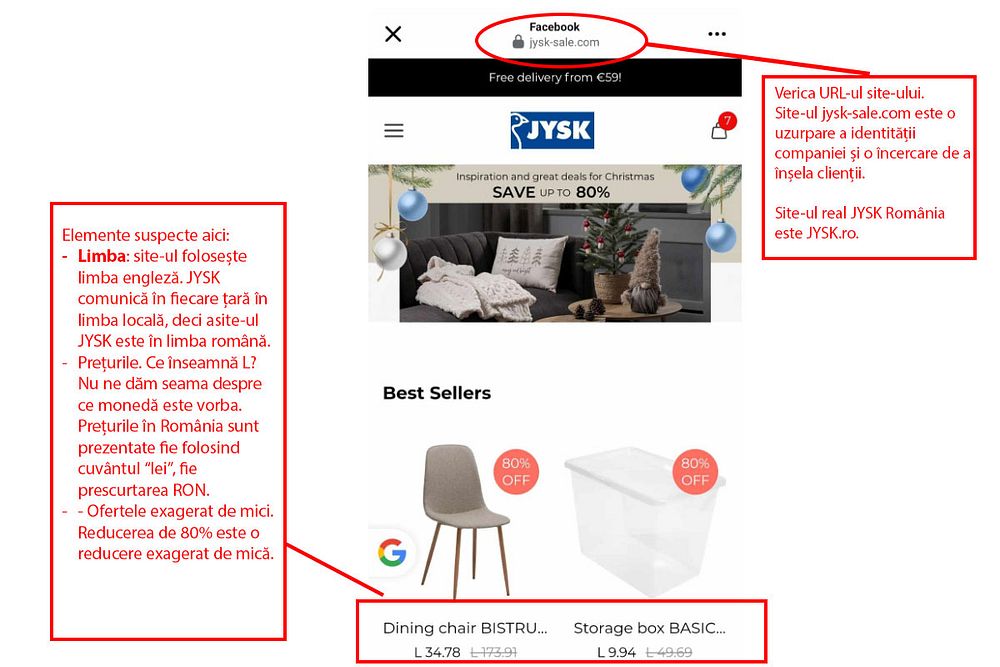Open the shopping cart with 7 items

[719, 131]
